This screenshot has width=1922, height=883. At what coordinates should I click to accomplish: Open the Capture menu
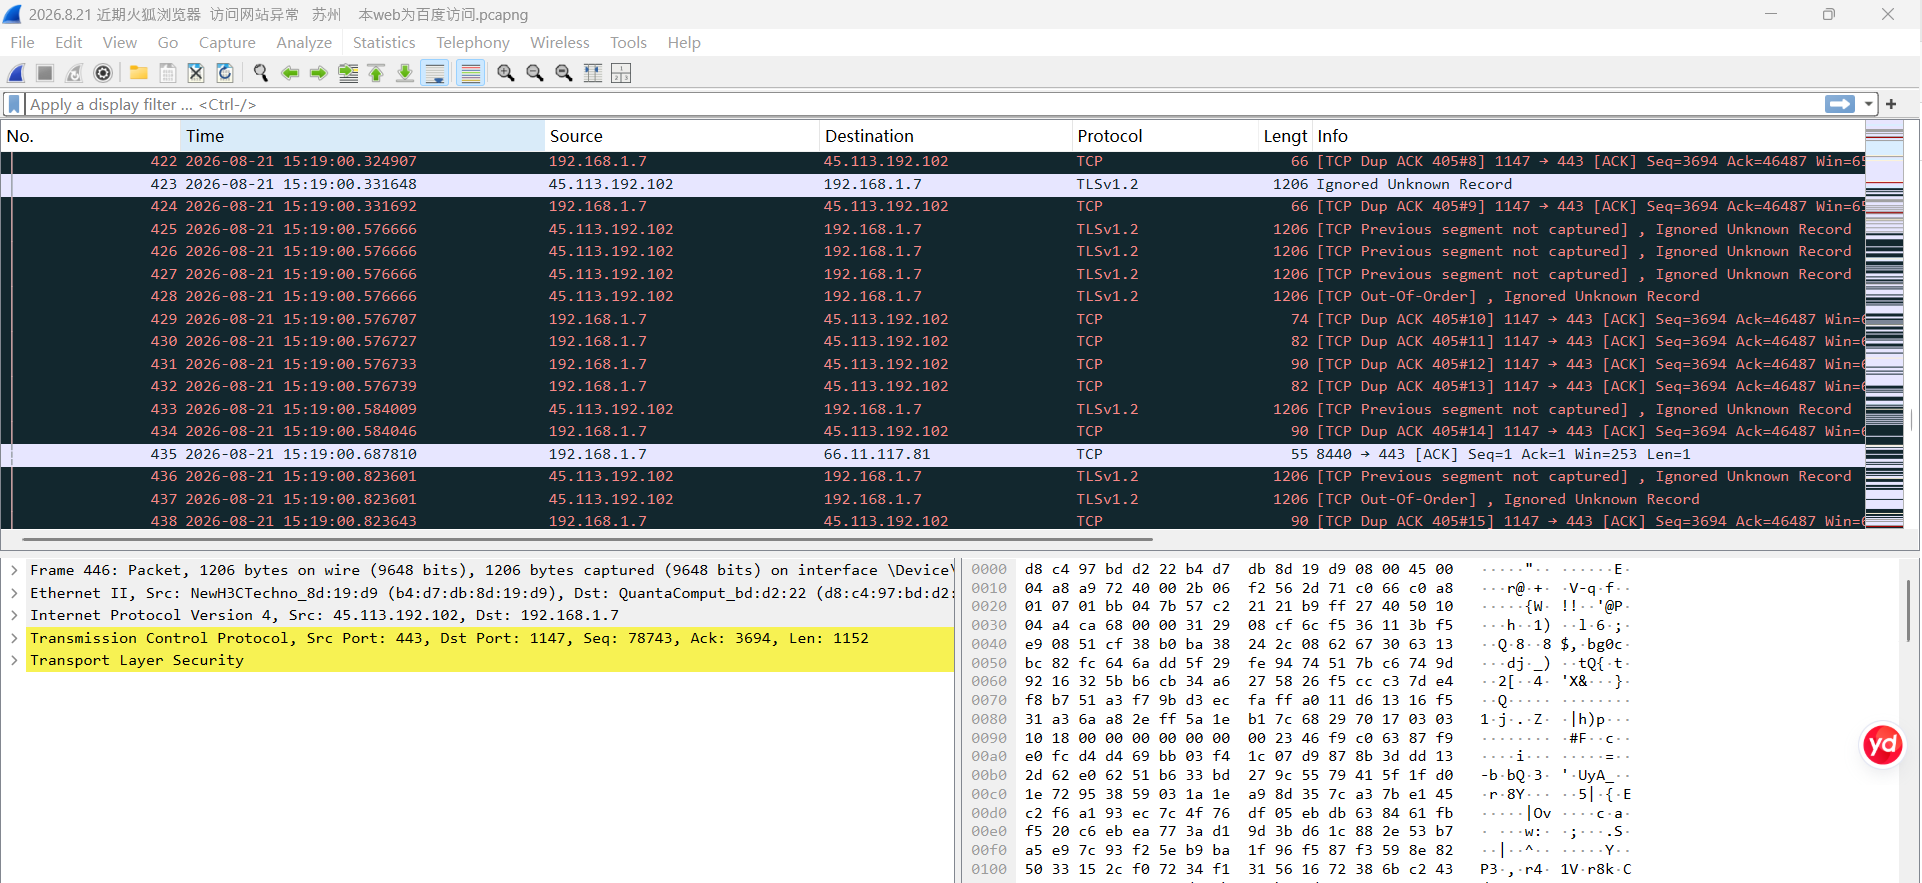[227, 42]
